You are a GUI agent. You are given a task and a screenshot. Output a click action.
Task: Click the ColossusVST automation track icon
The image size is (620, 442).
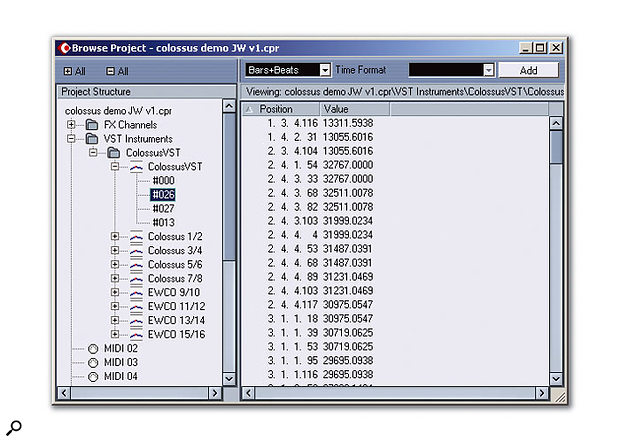pos(136,167)
